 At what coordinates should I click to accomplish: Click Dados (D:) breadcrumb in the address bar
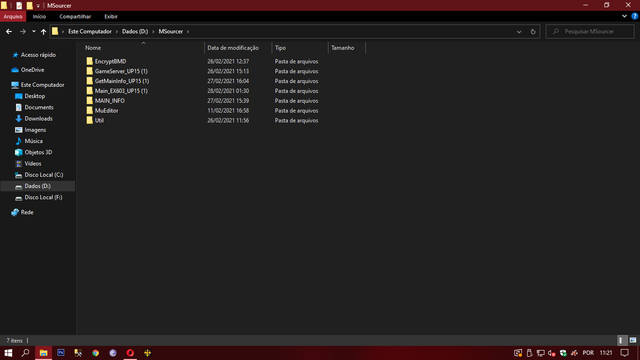135,31
